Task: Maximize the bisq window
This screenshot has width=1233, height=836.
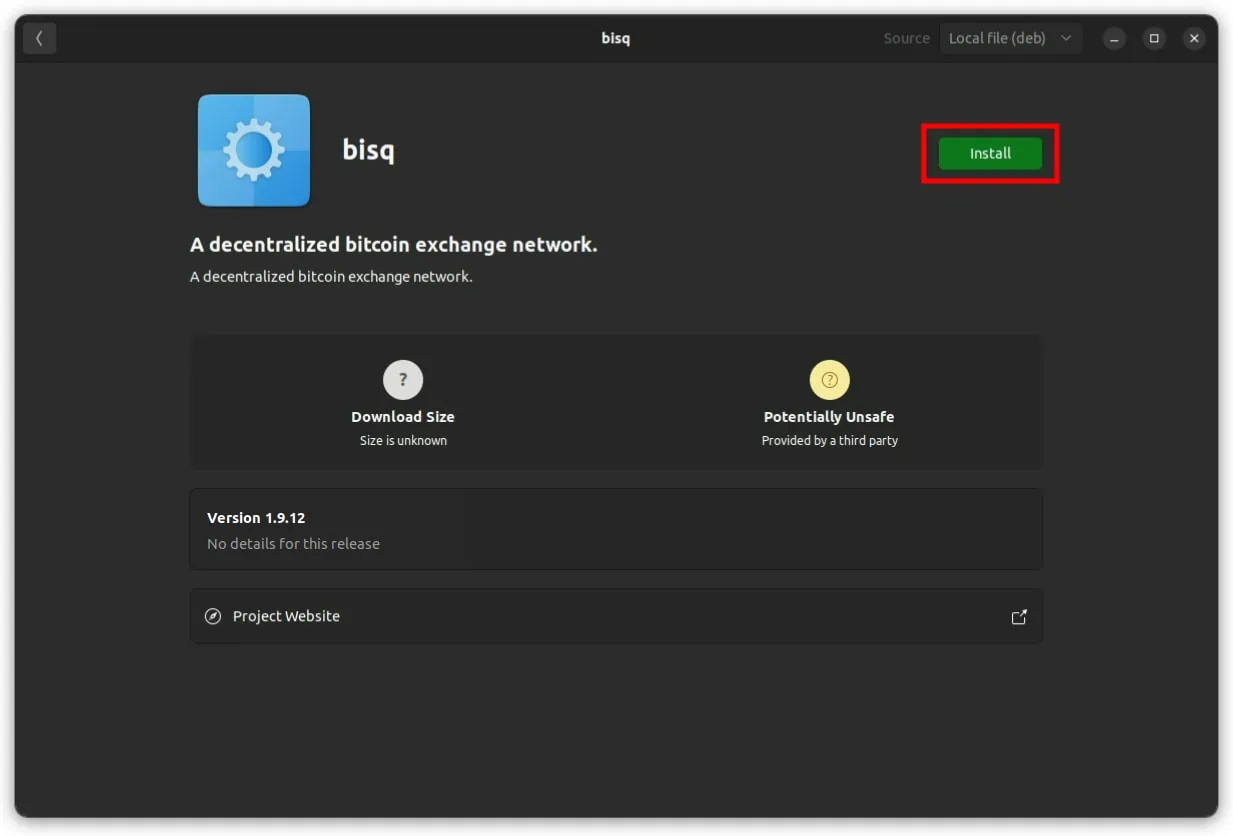Action: (1154, 38)
